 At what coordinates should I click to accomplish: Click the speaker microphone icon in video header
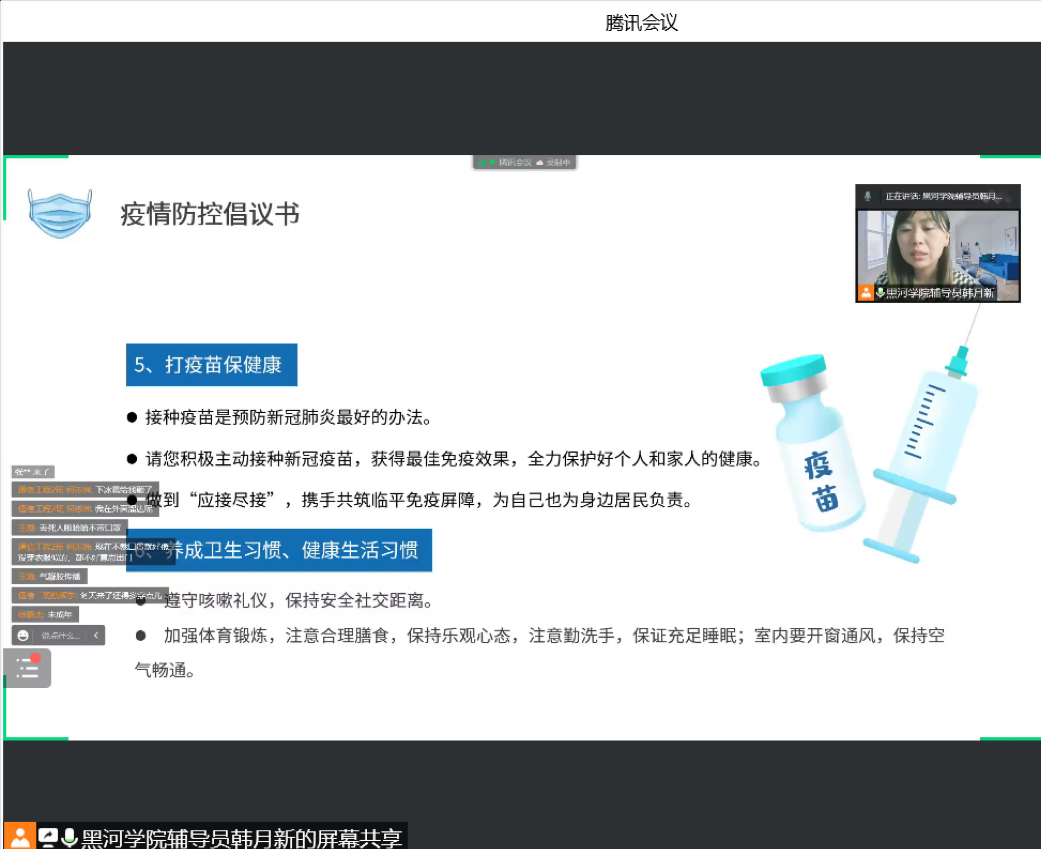coord(868,196)
